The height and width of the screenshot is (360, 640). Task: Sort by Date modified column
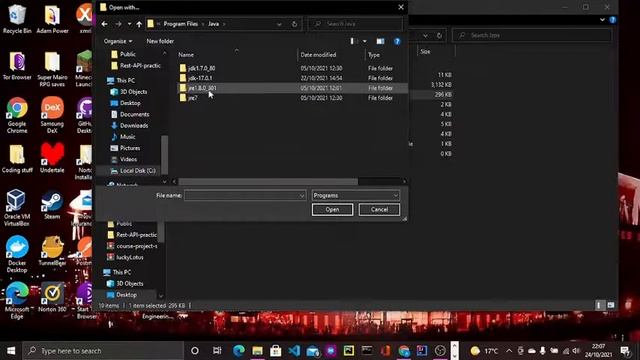[x=318, y=55]
